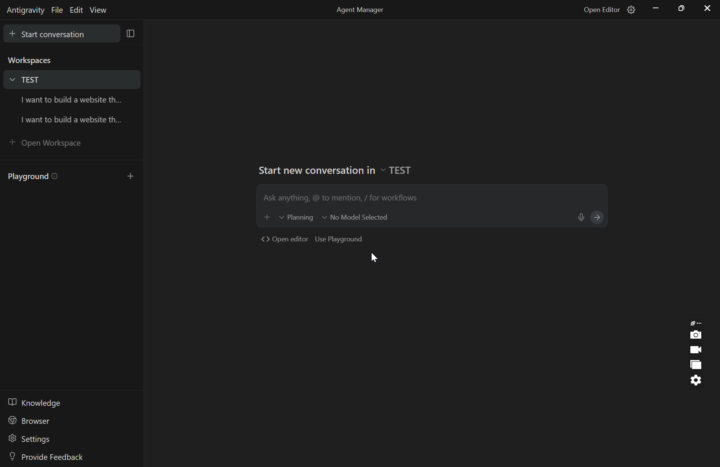Image resolution: width=720 pixels, height=467 pixels.
Task: Open the No Model Selected dropdown
Action: [355, 217]
